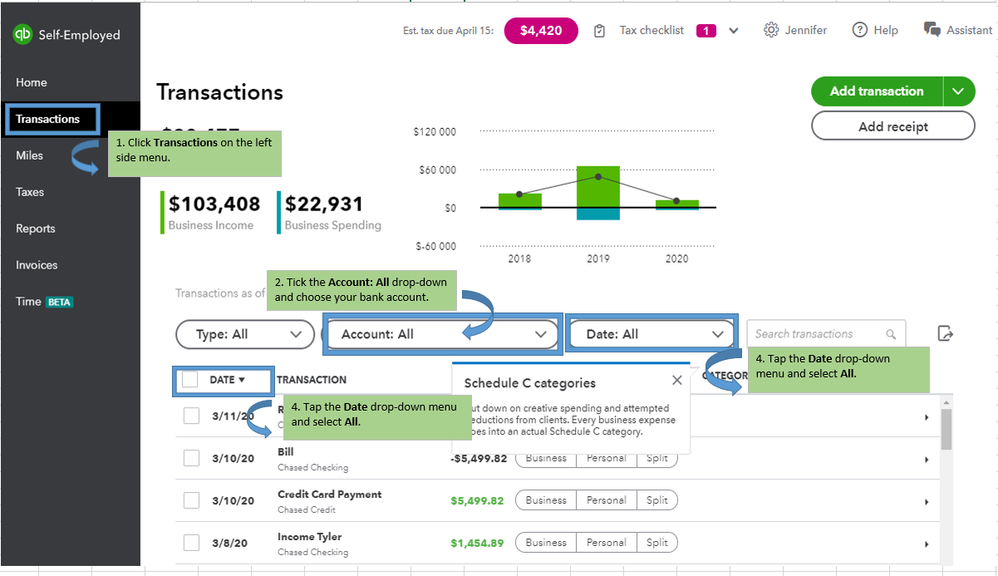The width and height of the screenshot is (998, 576).
Task: Click the Search transactions field
Action: point(815,334)
